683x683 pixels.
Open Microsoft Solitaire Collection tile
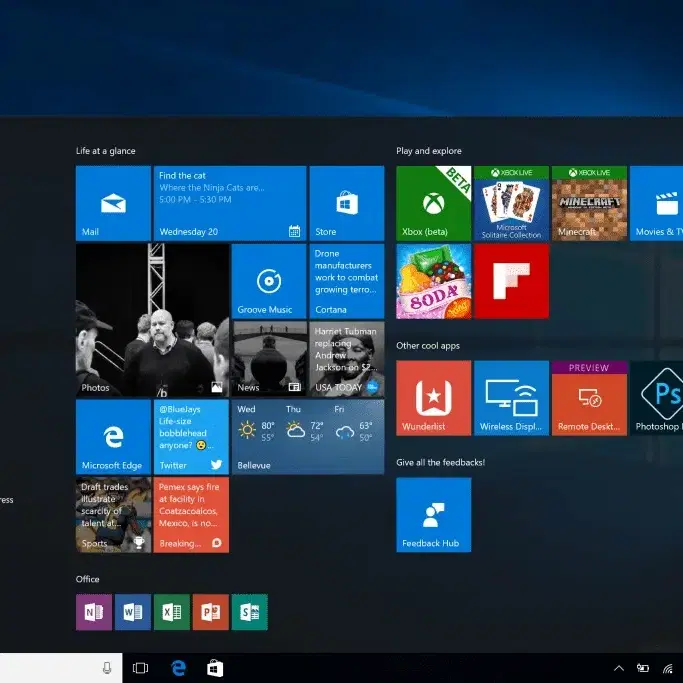pyautogui.click(x=511, y=203)
